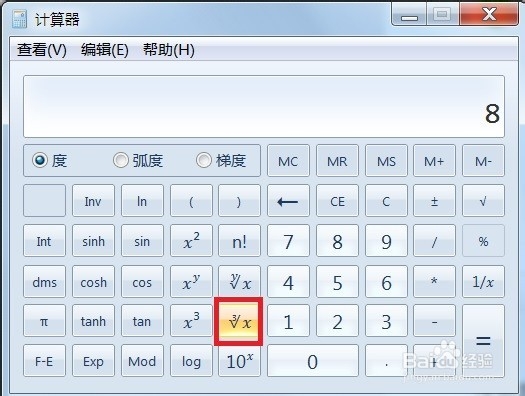Click the Mod modulo button
Image resolution: width=525 pixels, height=396 pixels.
(142, 361)
